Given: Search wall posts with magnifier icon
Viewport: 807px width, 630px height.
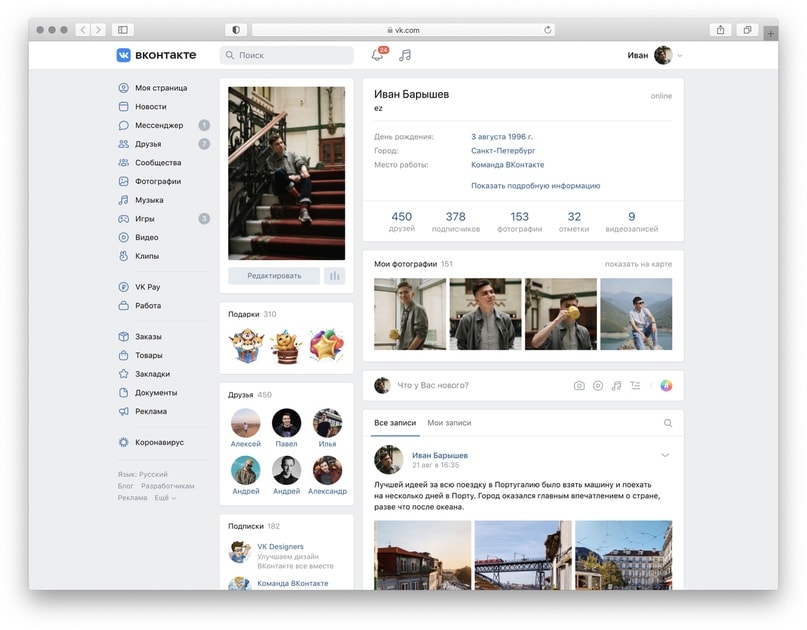Looking at the screenshot, I should point(668,423).
